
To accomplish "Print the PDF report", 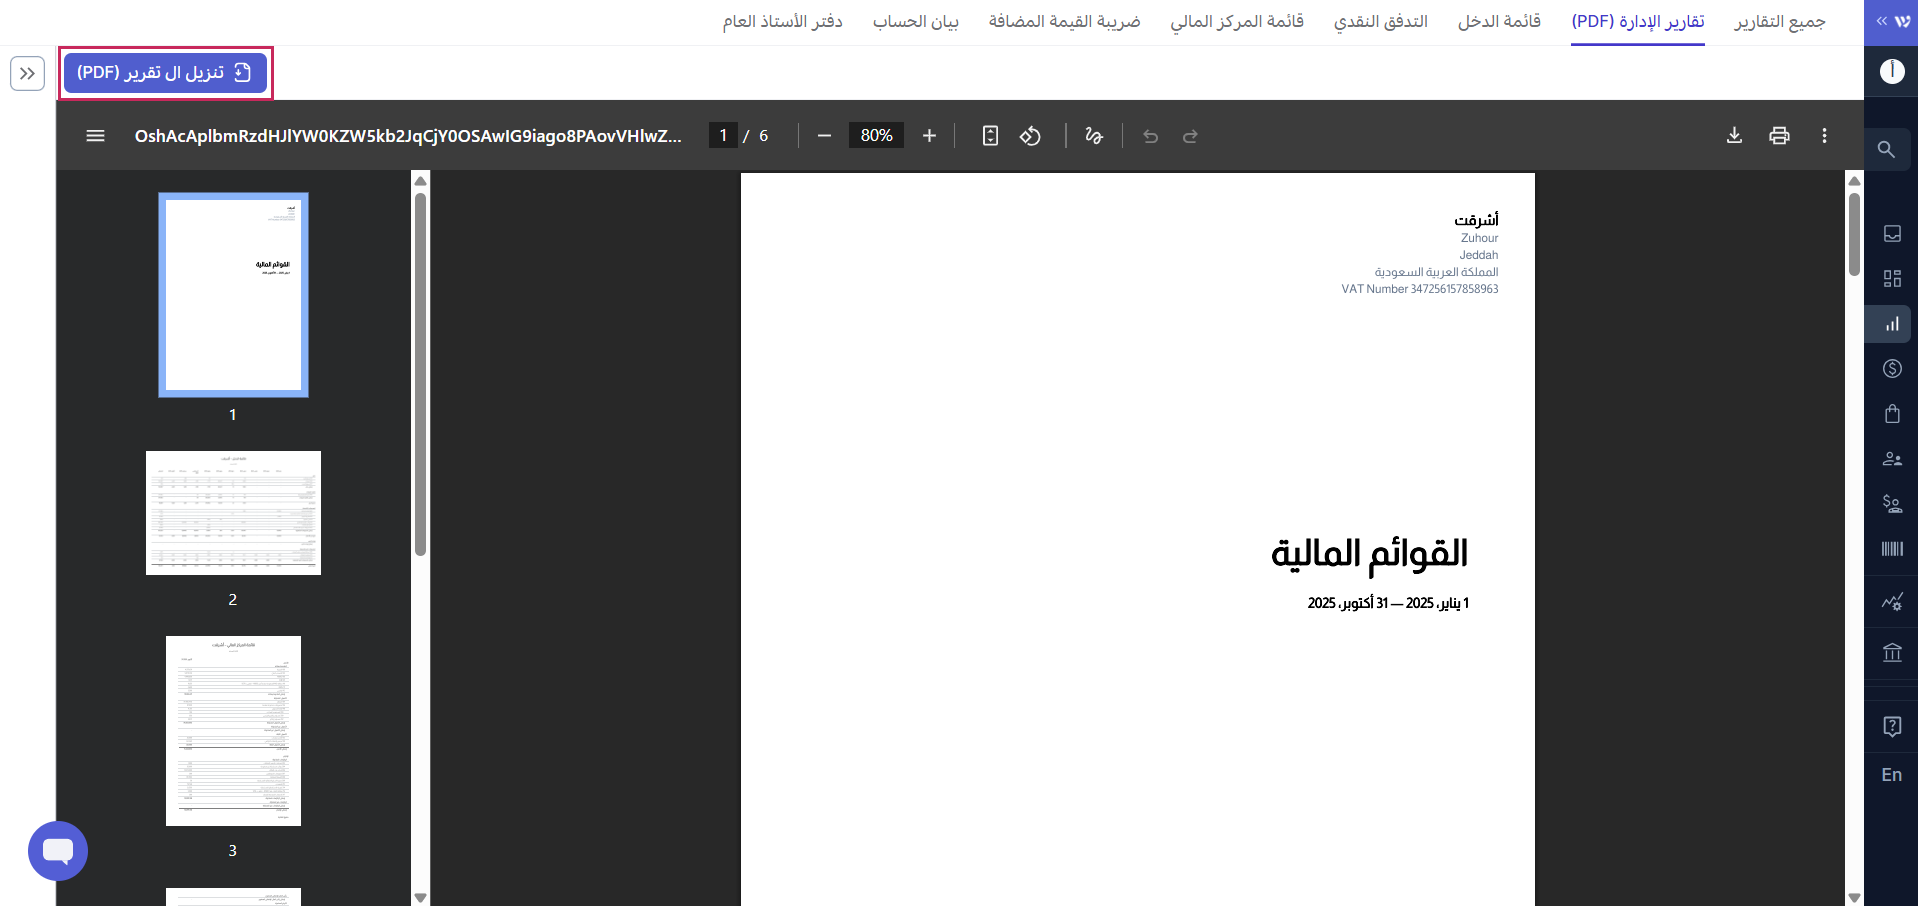I will 1779,136.
